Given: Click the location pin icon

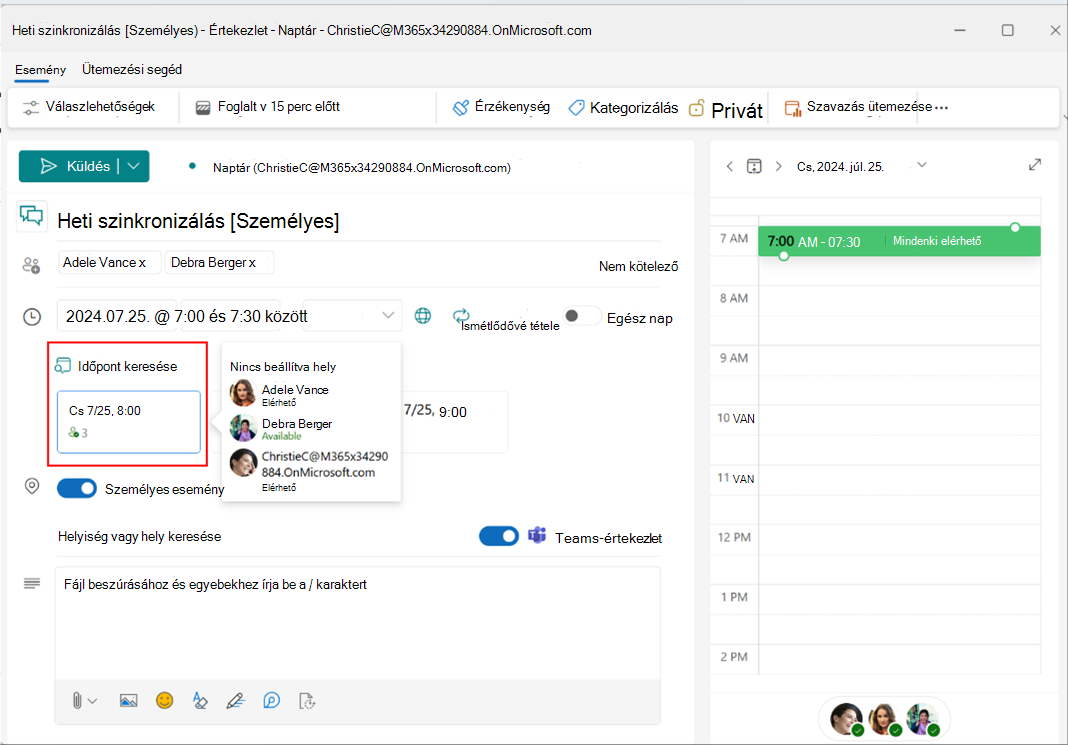Looking at the screenshot, I should [31, 486].
